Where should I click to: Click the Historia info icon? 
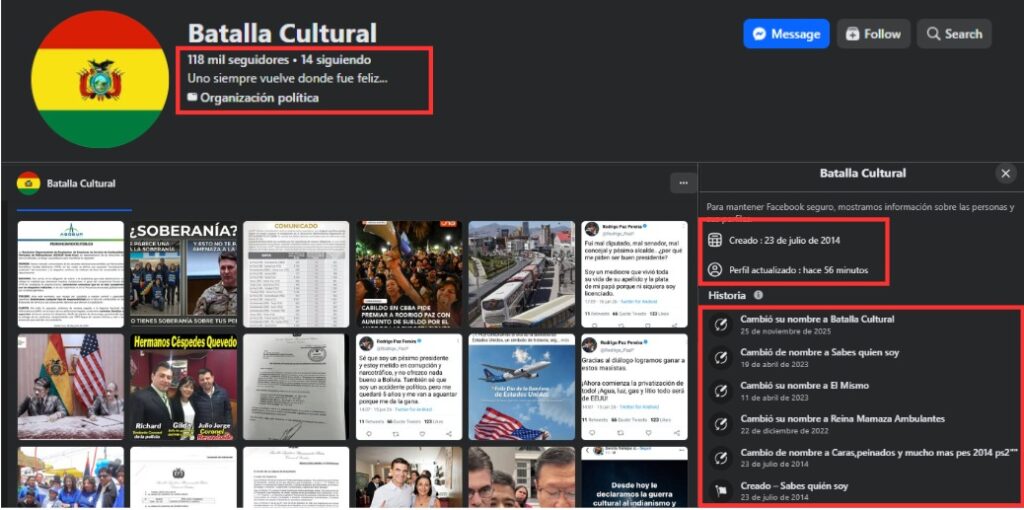click(758, 295)
